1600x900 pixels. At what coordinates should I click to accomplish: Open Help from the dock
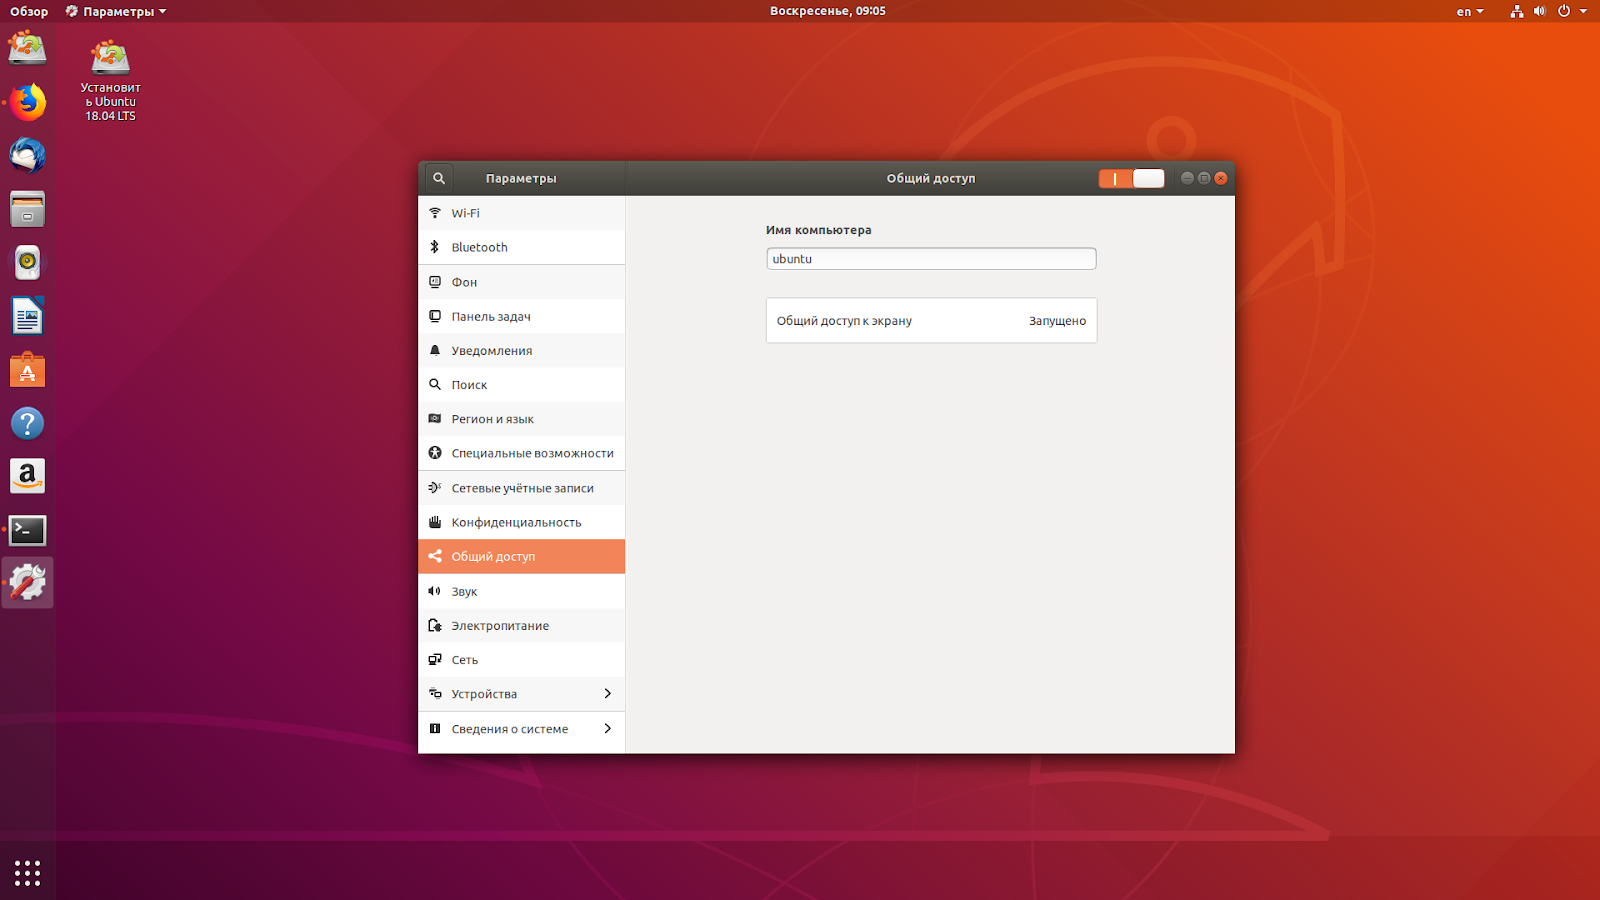(28, 423)
